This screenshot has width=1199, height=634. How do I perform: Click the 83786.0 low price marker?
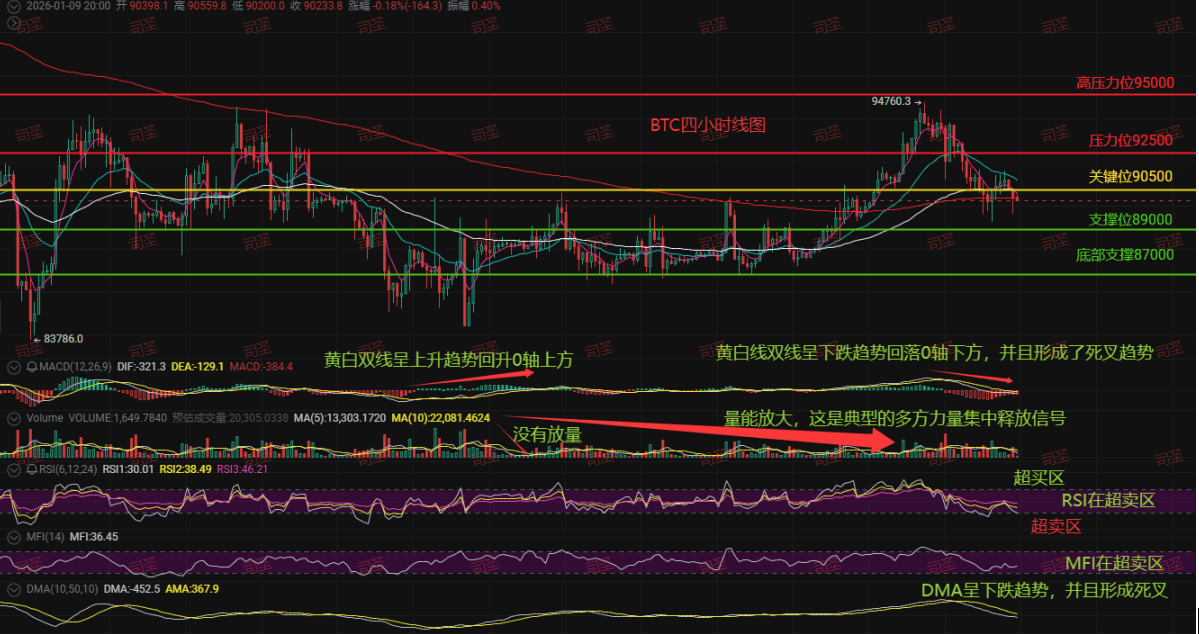coord(64,338)
